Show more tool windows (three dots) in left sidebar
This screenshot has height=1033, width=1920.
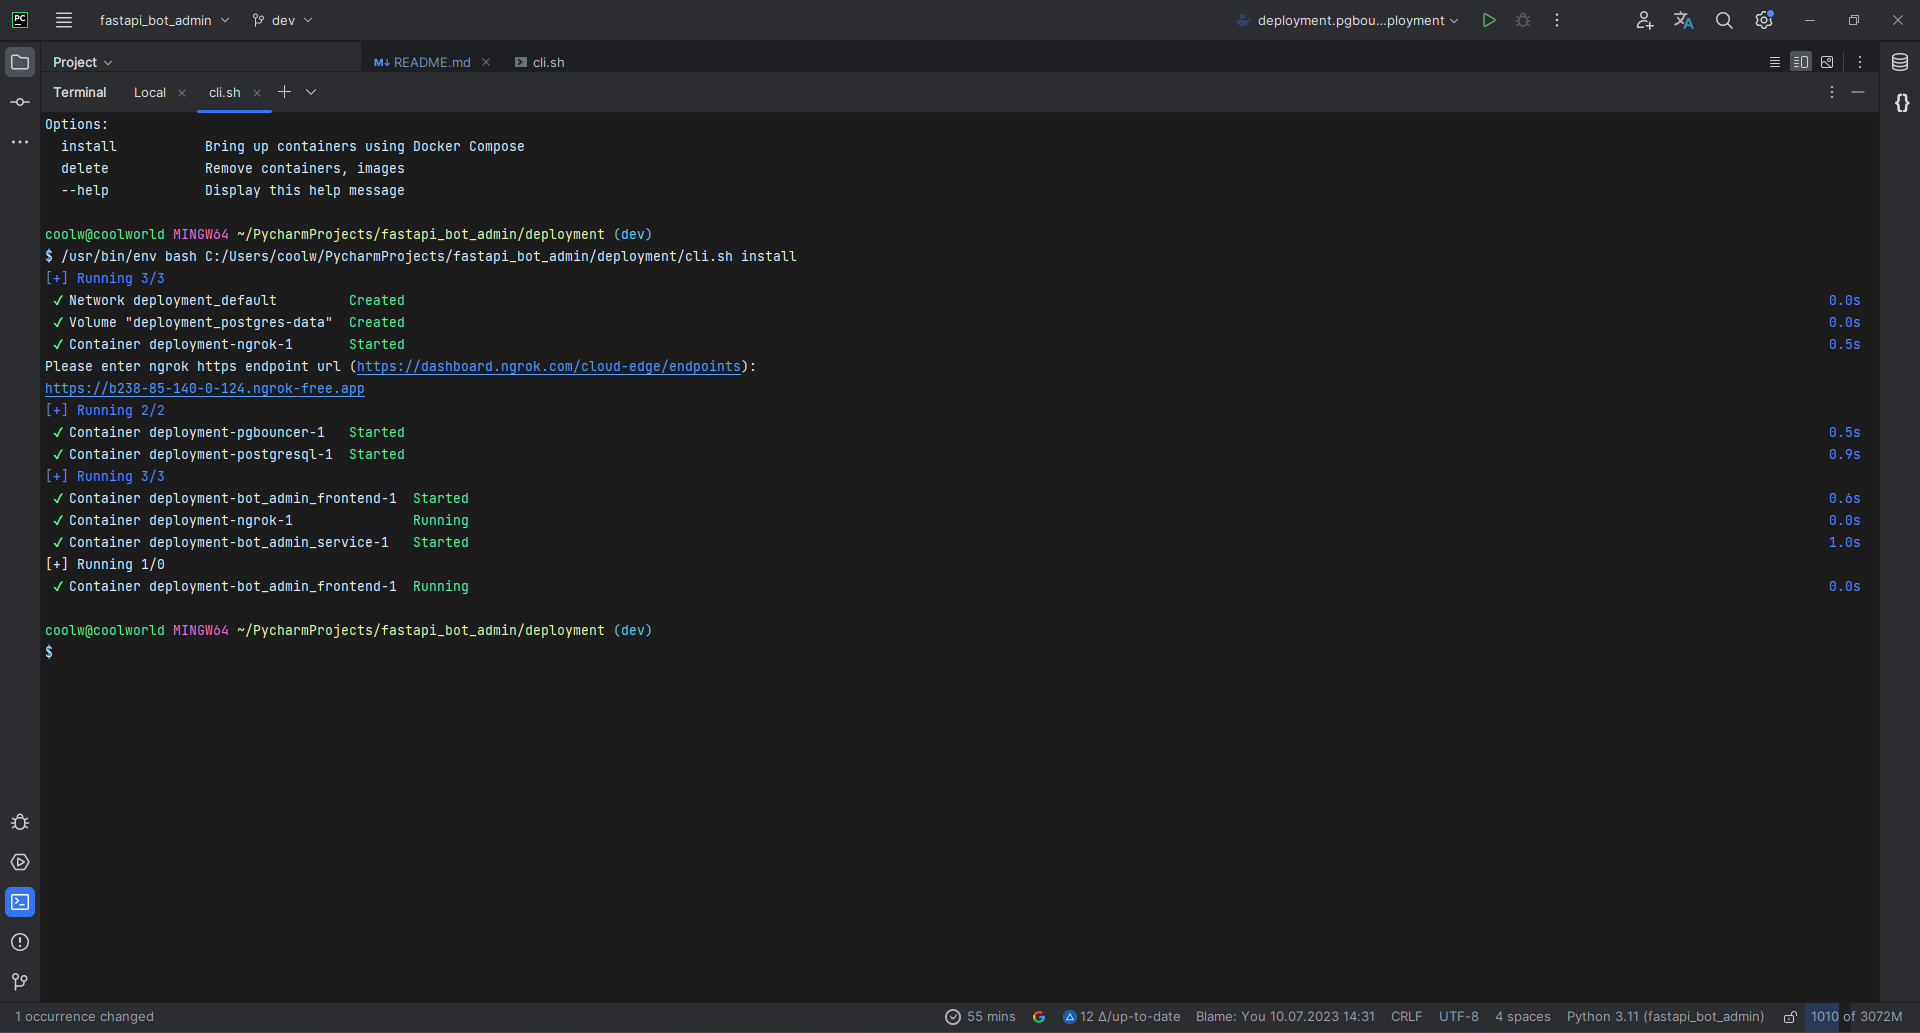coord(20,142)
